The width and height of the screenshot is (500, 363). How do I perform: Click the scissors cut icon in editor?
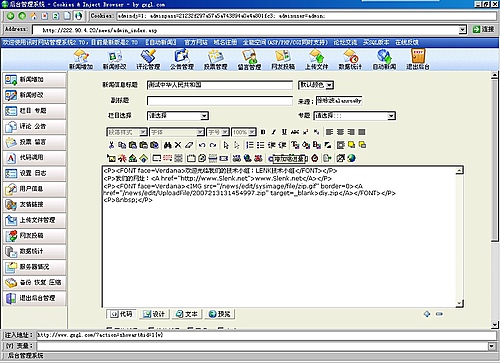coord(111,145)
